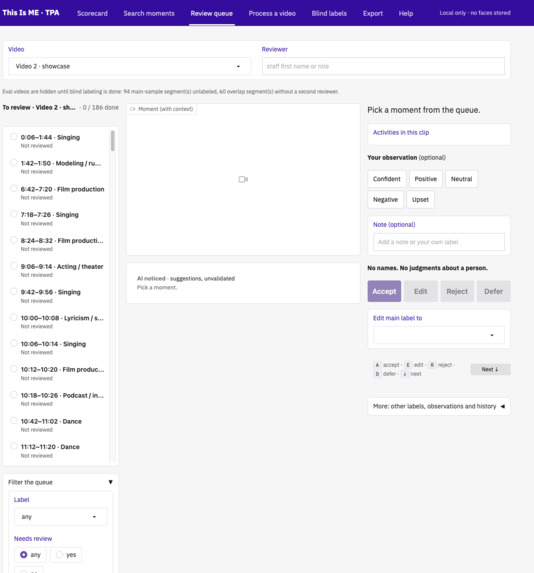The width and height of the screenshot is (534, 573).
Task: Click the Accept button
Action: tap(384, 291)
